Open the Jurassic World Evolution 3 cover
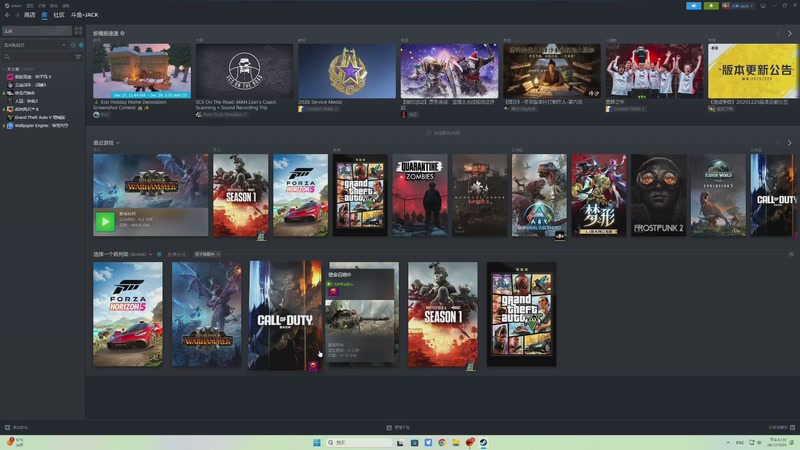The width and height of the screenshot is (800, 450). 718,195
